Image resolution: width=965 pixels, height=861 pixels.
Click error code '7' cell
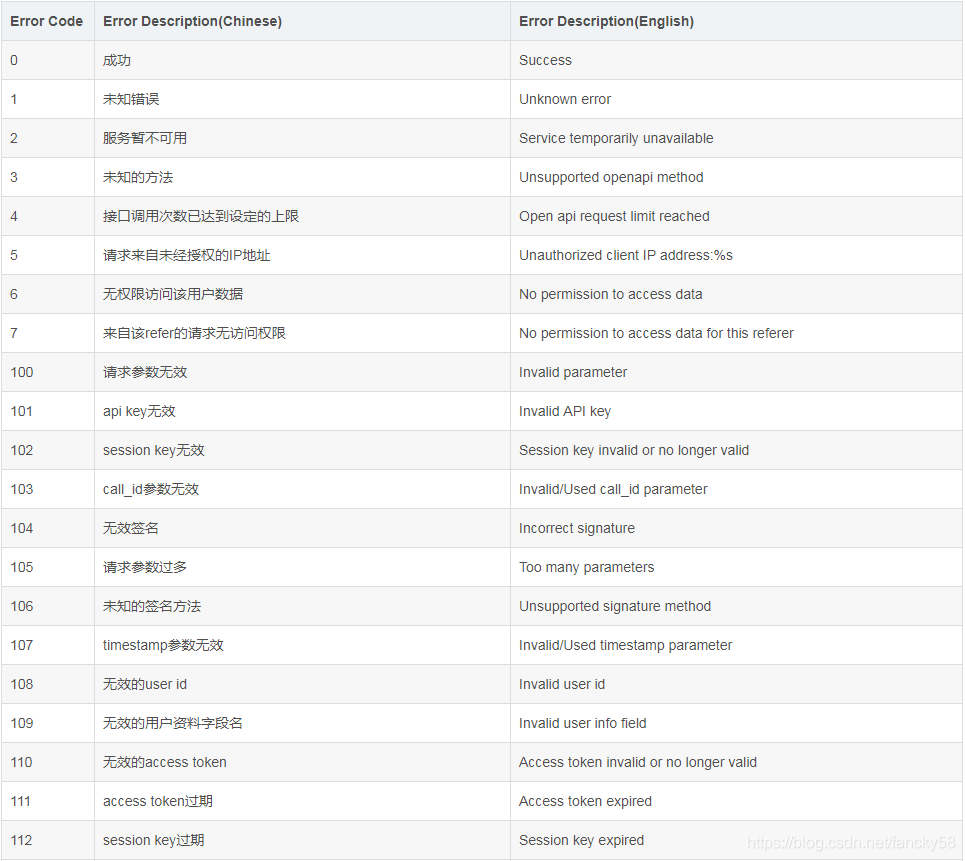pos(47,333)
